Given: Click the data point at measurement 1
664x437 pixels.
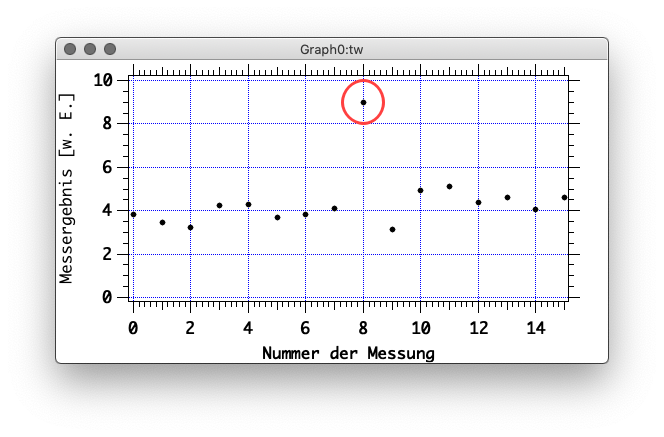Looking at the screenshot, I should 162,223.
